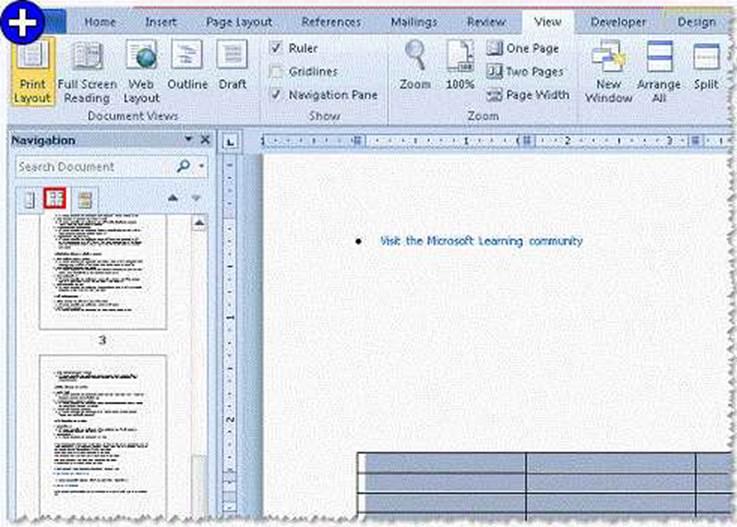Open the Zoom dialog magnifier icon
The height and width of the screenshot is (527, 737).
click(x=415, y=66)
